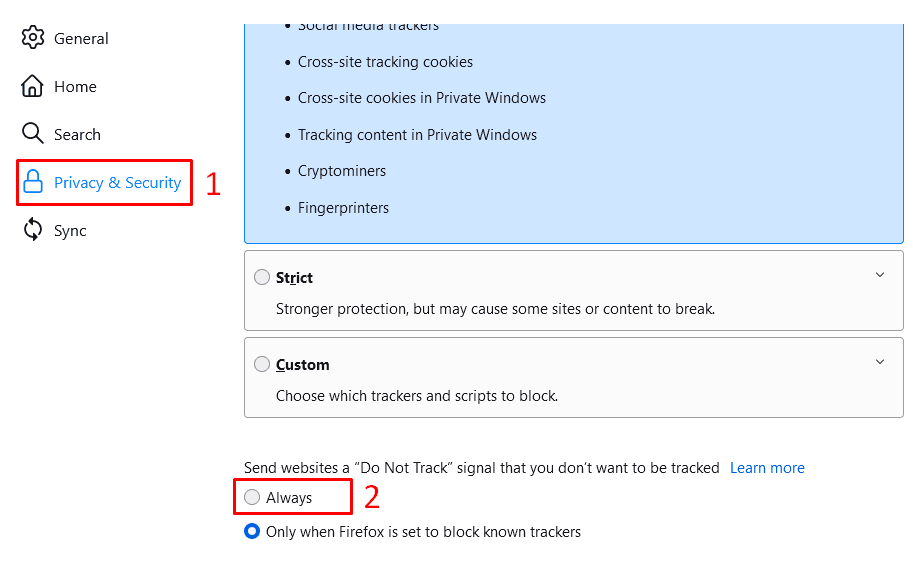Choose the Custom protection radio button
Screen dimensions: 913x582
(x=262, y=364)
